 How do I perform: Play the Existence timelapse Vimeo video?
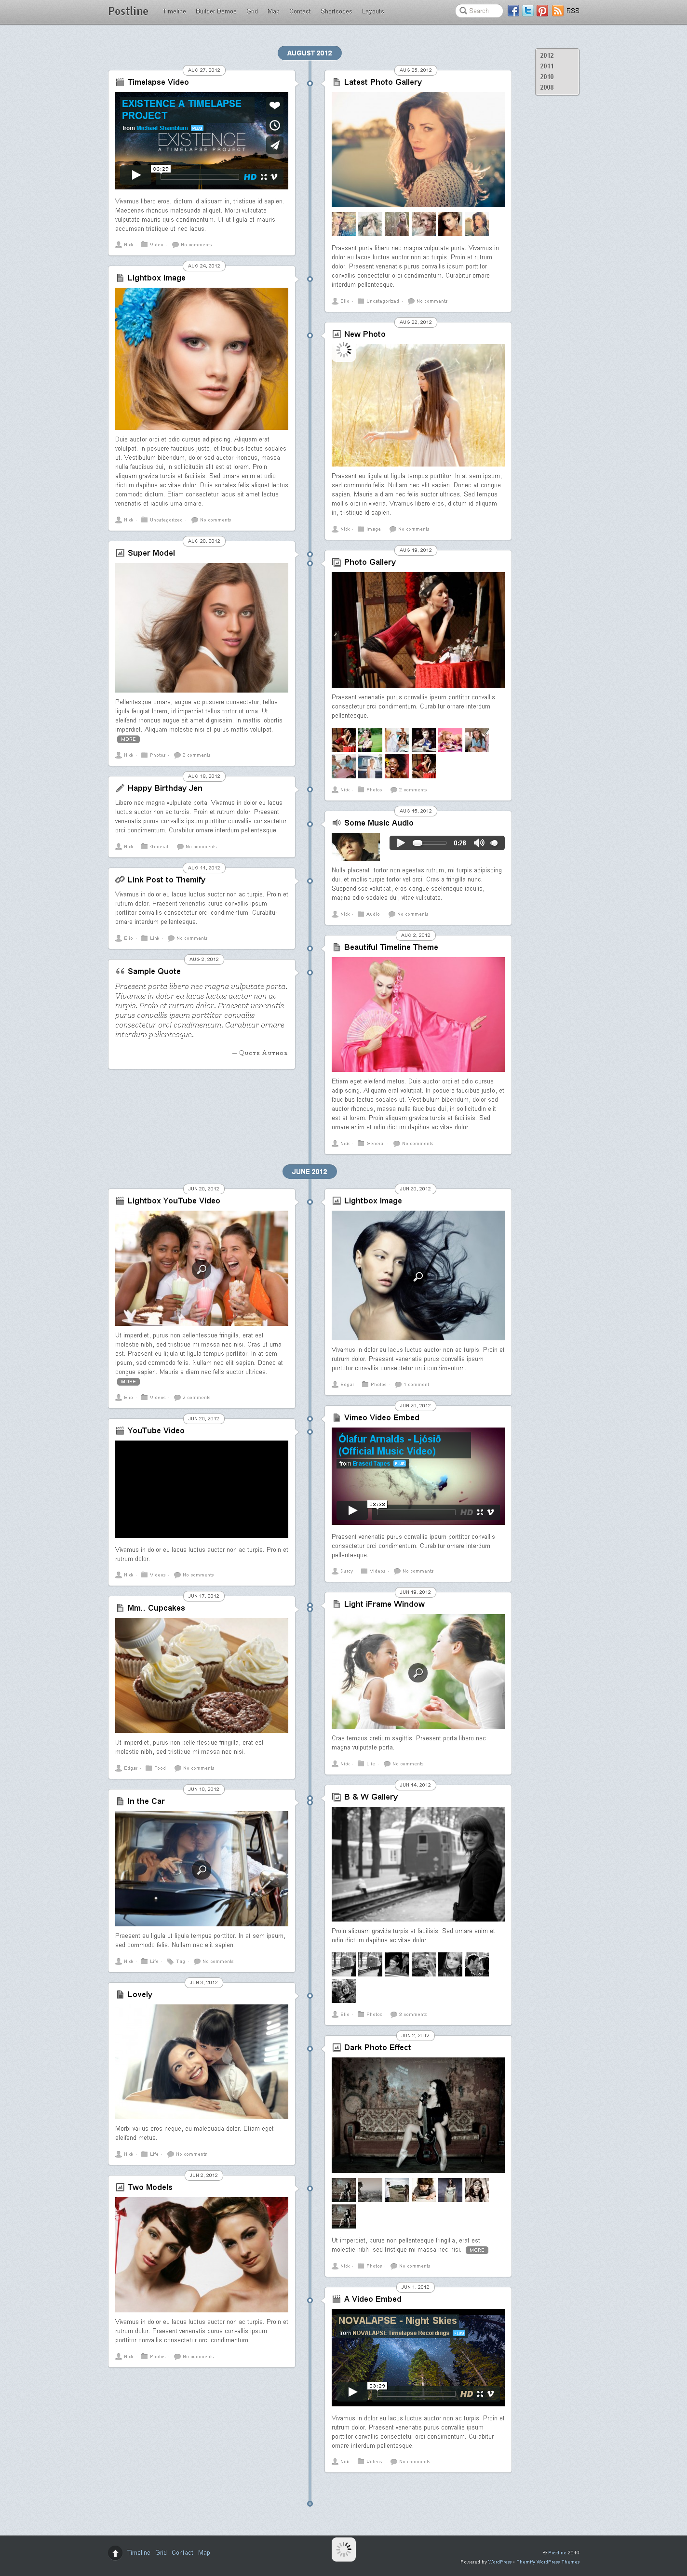coord(136,175)
